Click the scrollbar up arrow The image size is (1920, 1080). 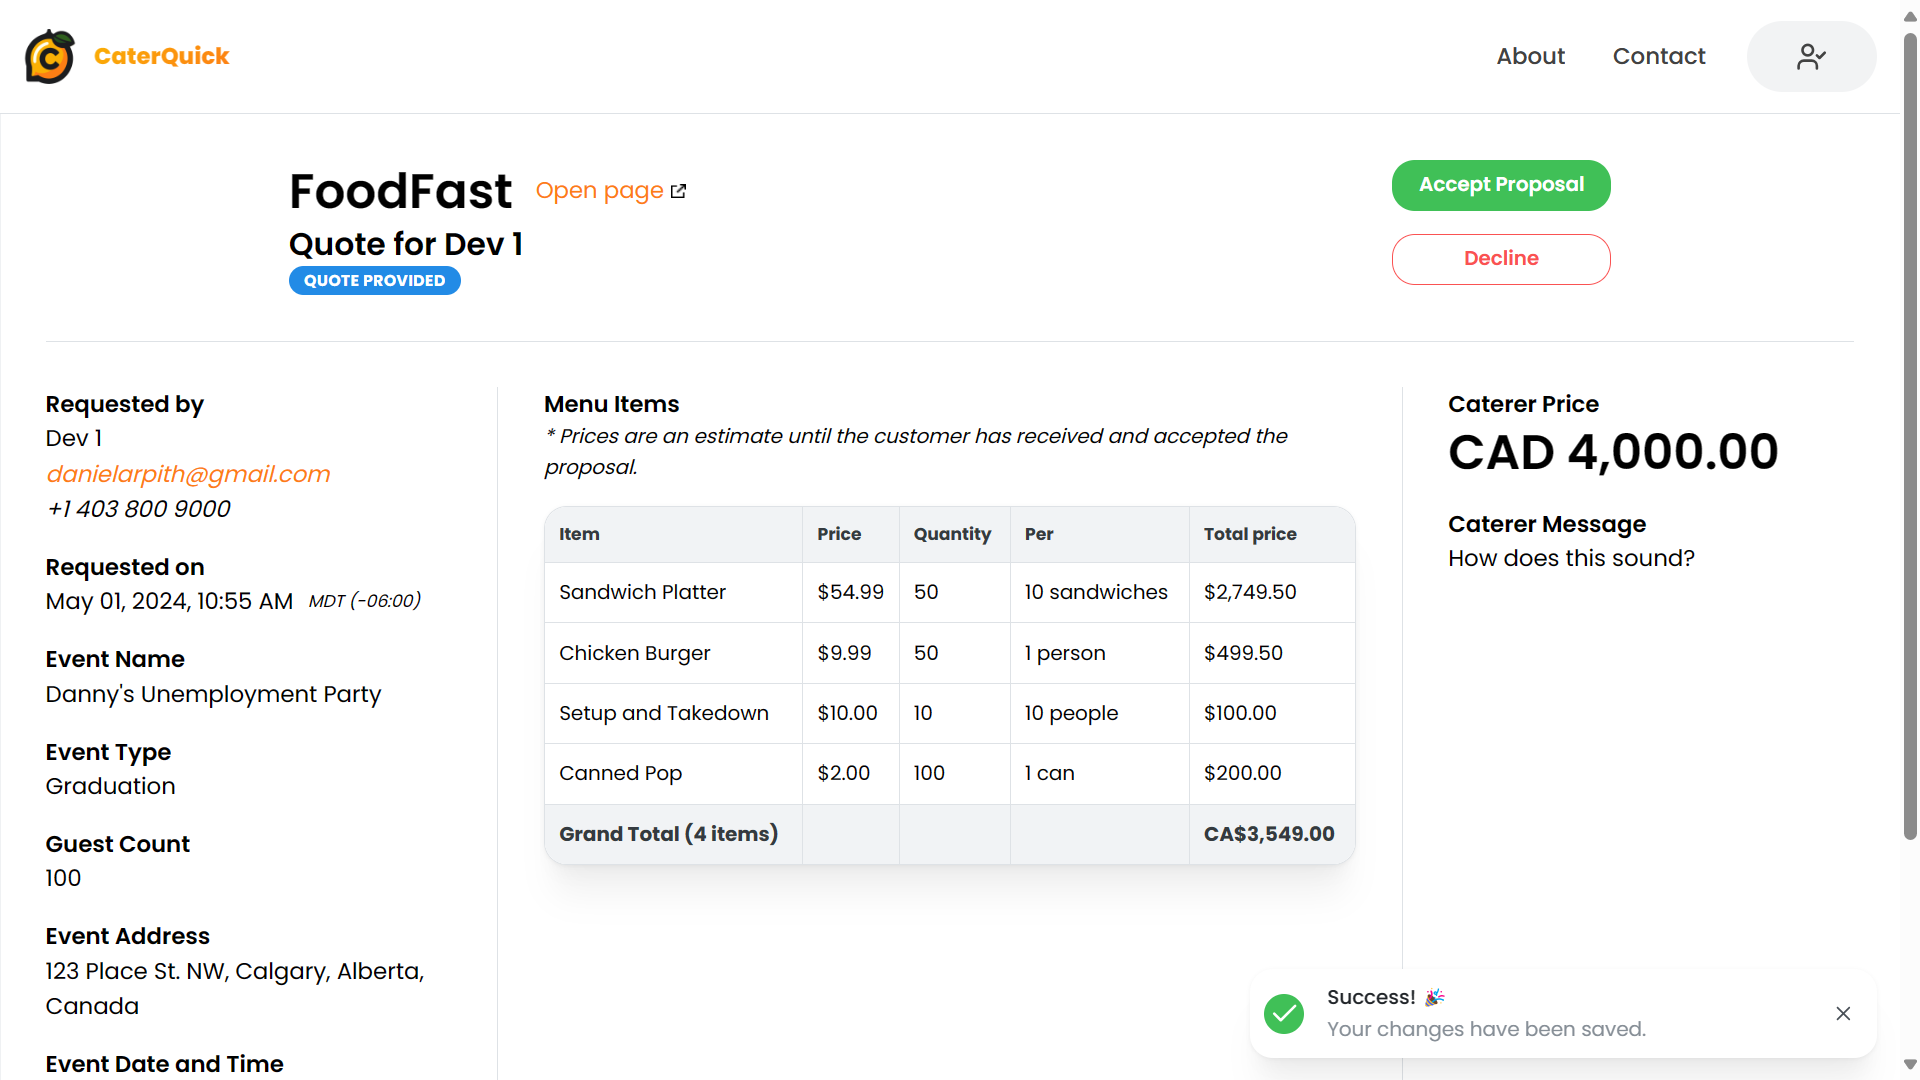pos(1910,17)
